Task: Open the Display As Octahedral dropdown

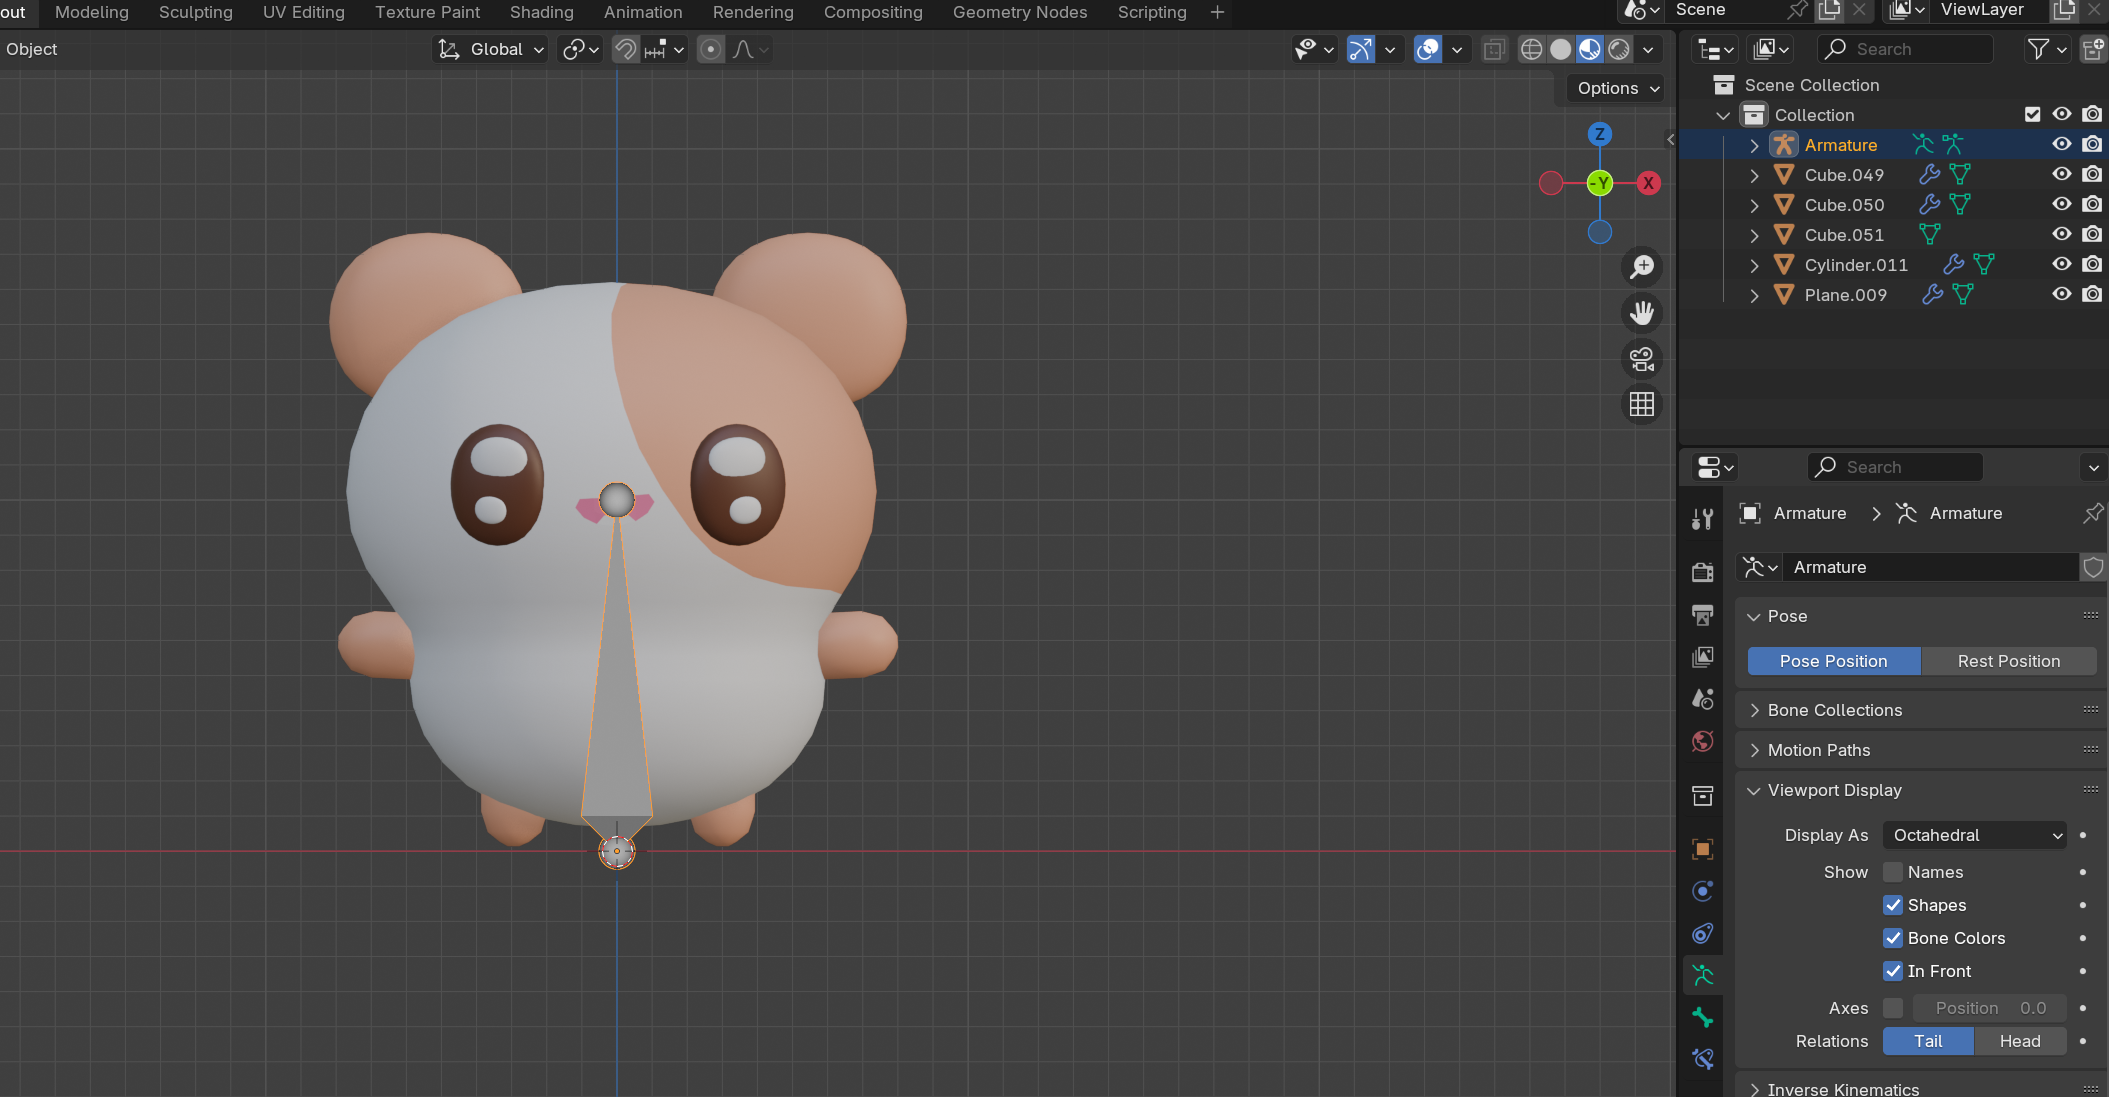Action: pyautogui.click(x=1975, y=835)
